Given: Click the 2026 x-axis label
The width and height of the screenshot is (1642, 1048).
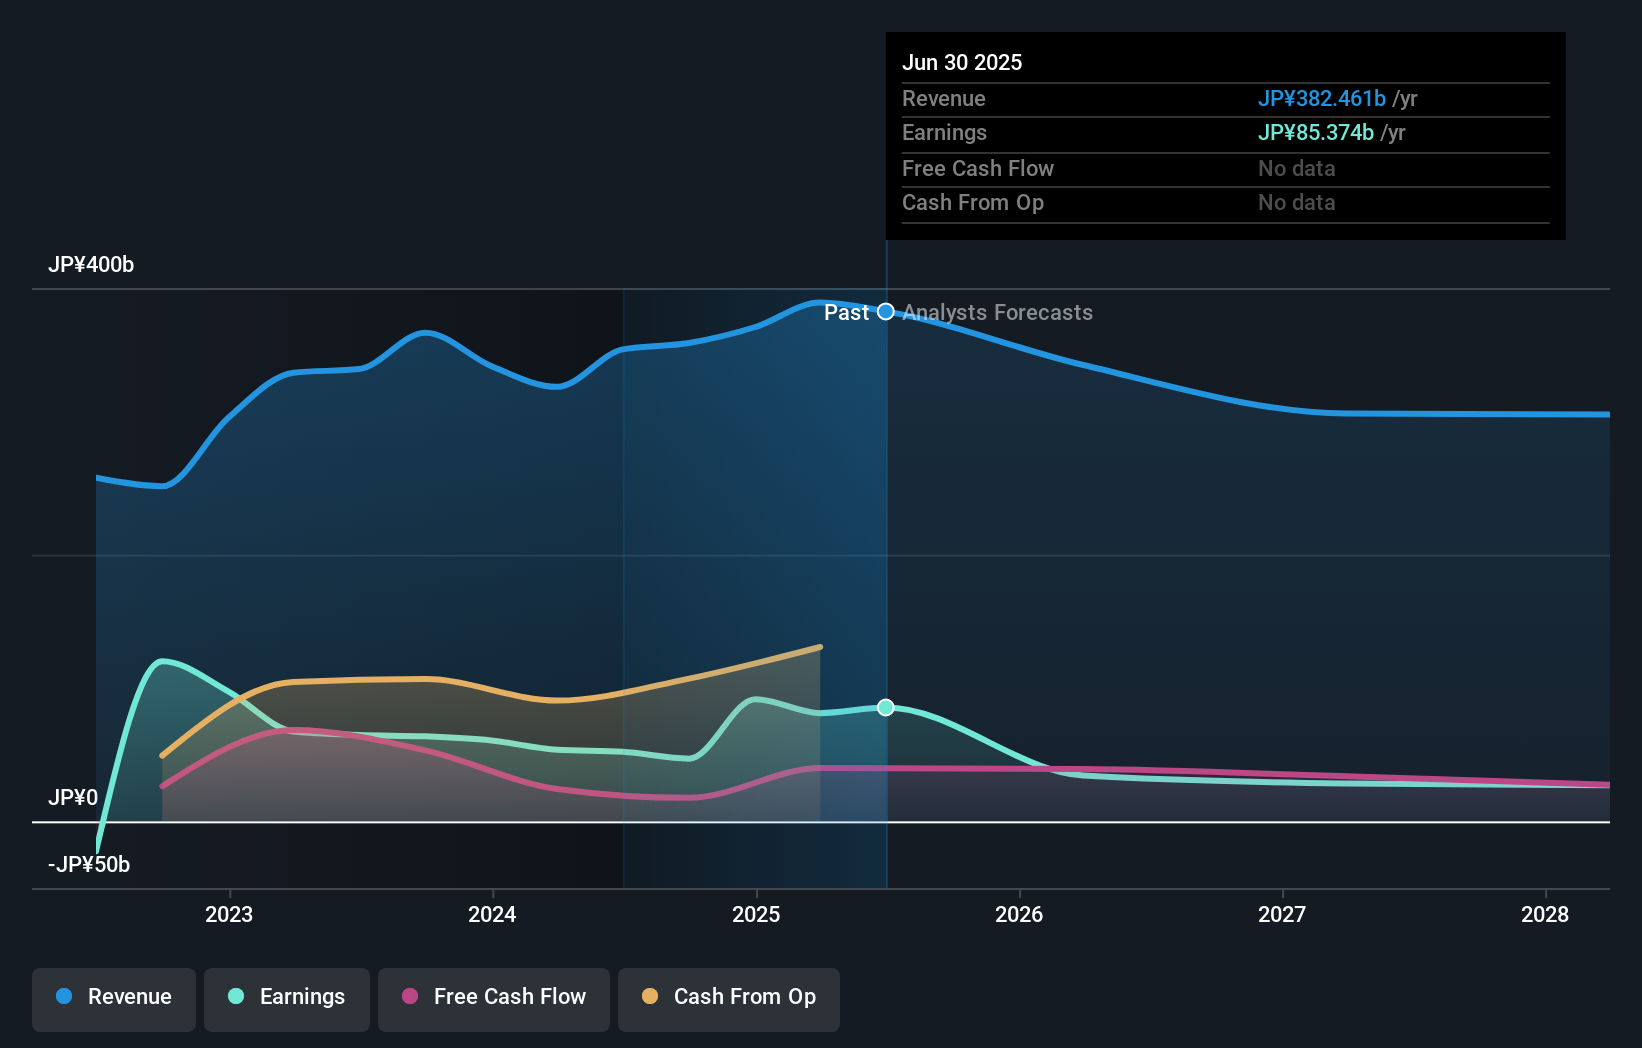Looking at the screenshot, I should click(x=1019, y=914).
